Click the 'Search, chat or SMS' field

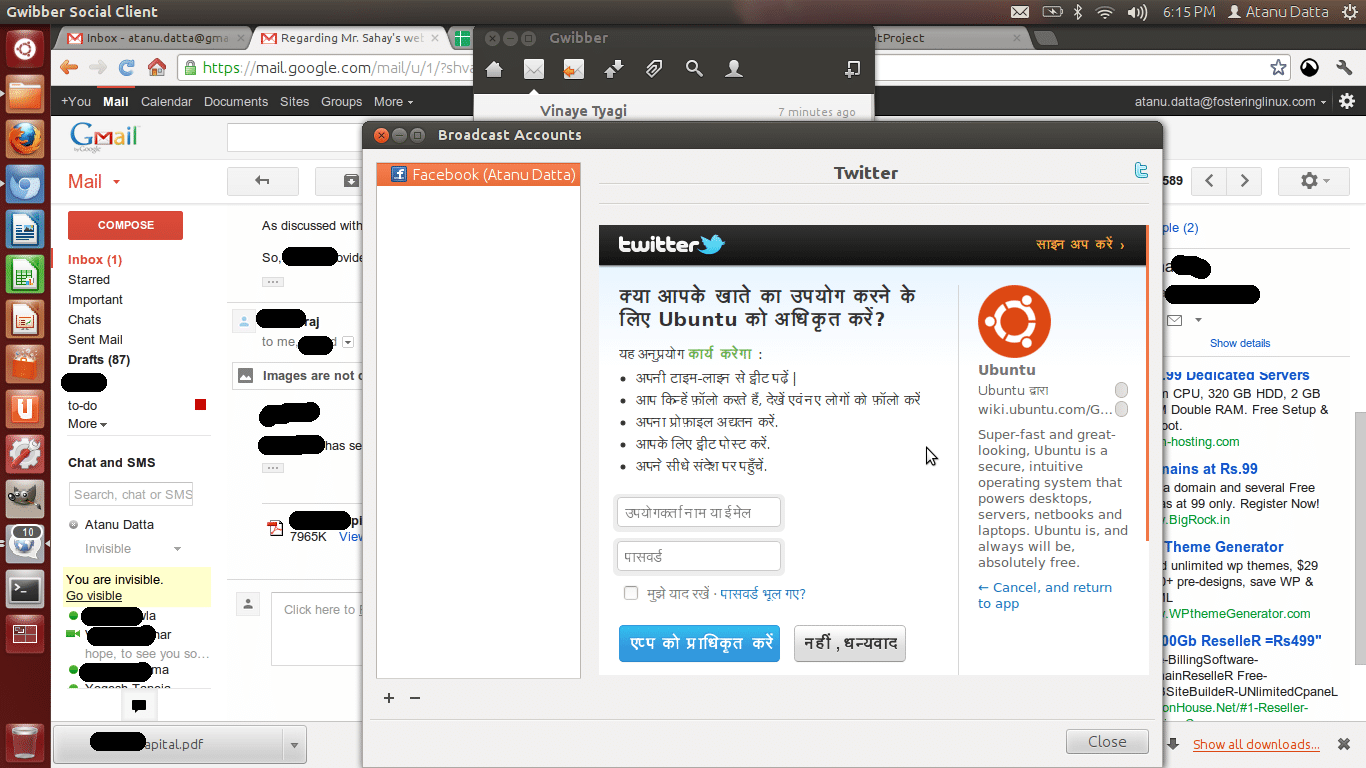[x=132, y=494]
